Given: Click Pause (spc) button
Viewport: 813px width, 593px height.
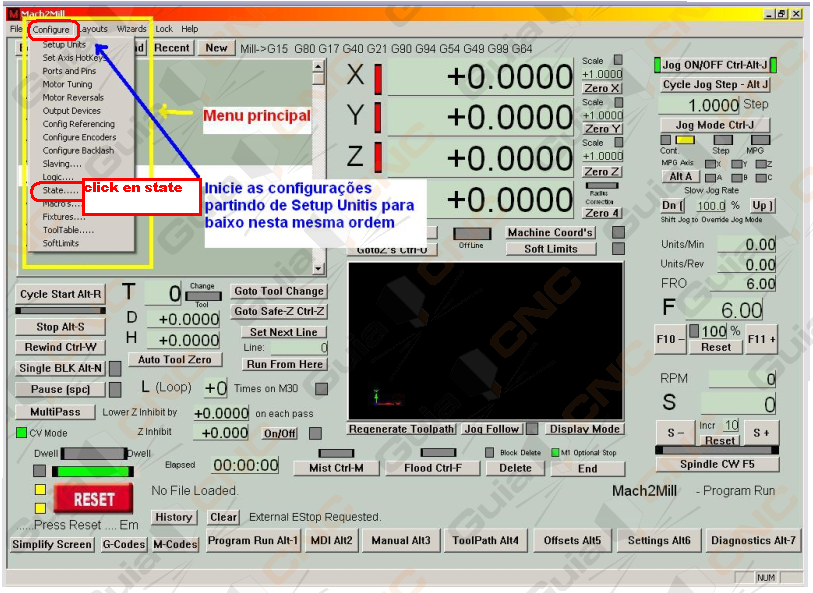Looking at the screenshot, I should point(60,389).
